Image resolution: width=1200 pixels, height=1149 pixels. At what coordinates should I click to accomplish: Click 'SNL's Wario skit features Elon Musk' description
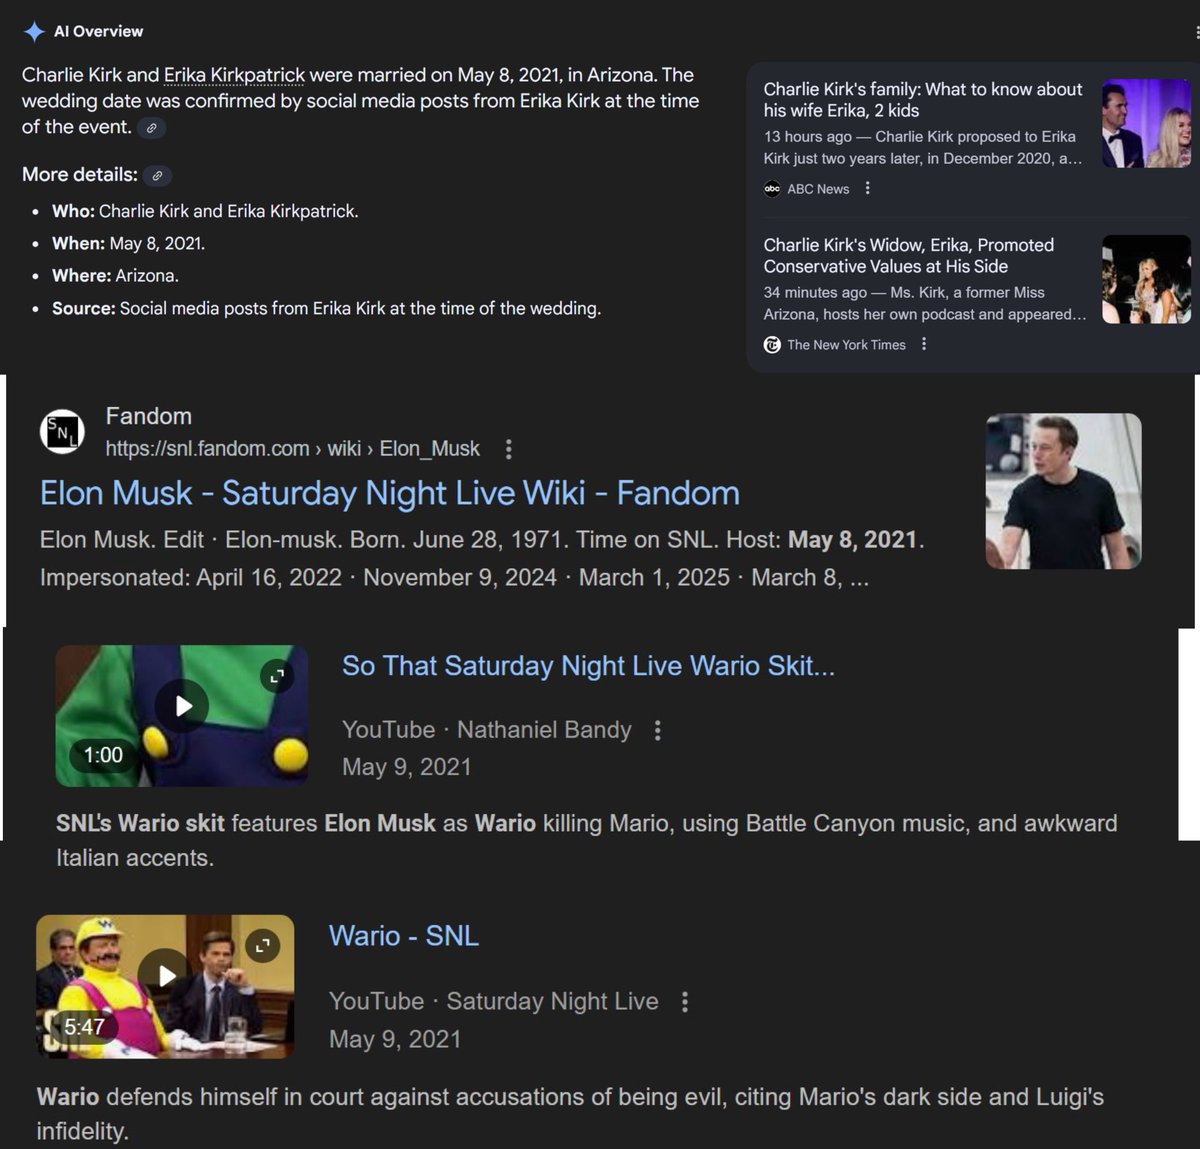586,840
